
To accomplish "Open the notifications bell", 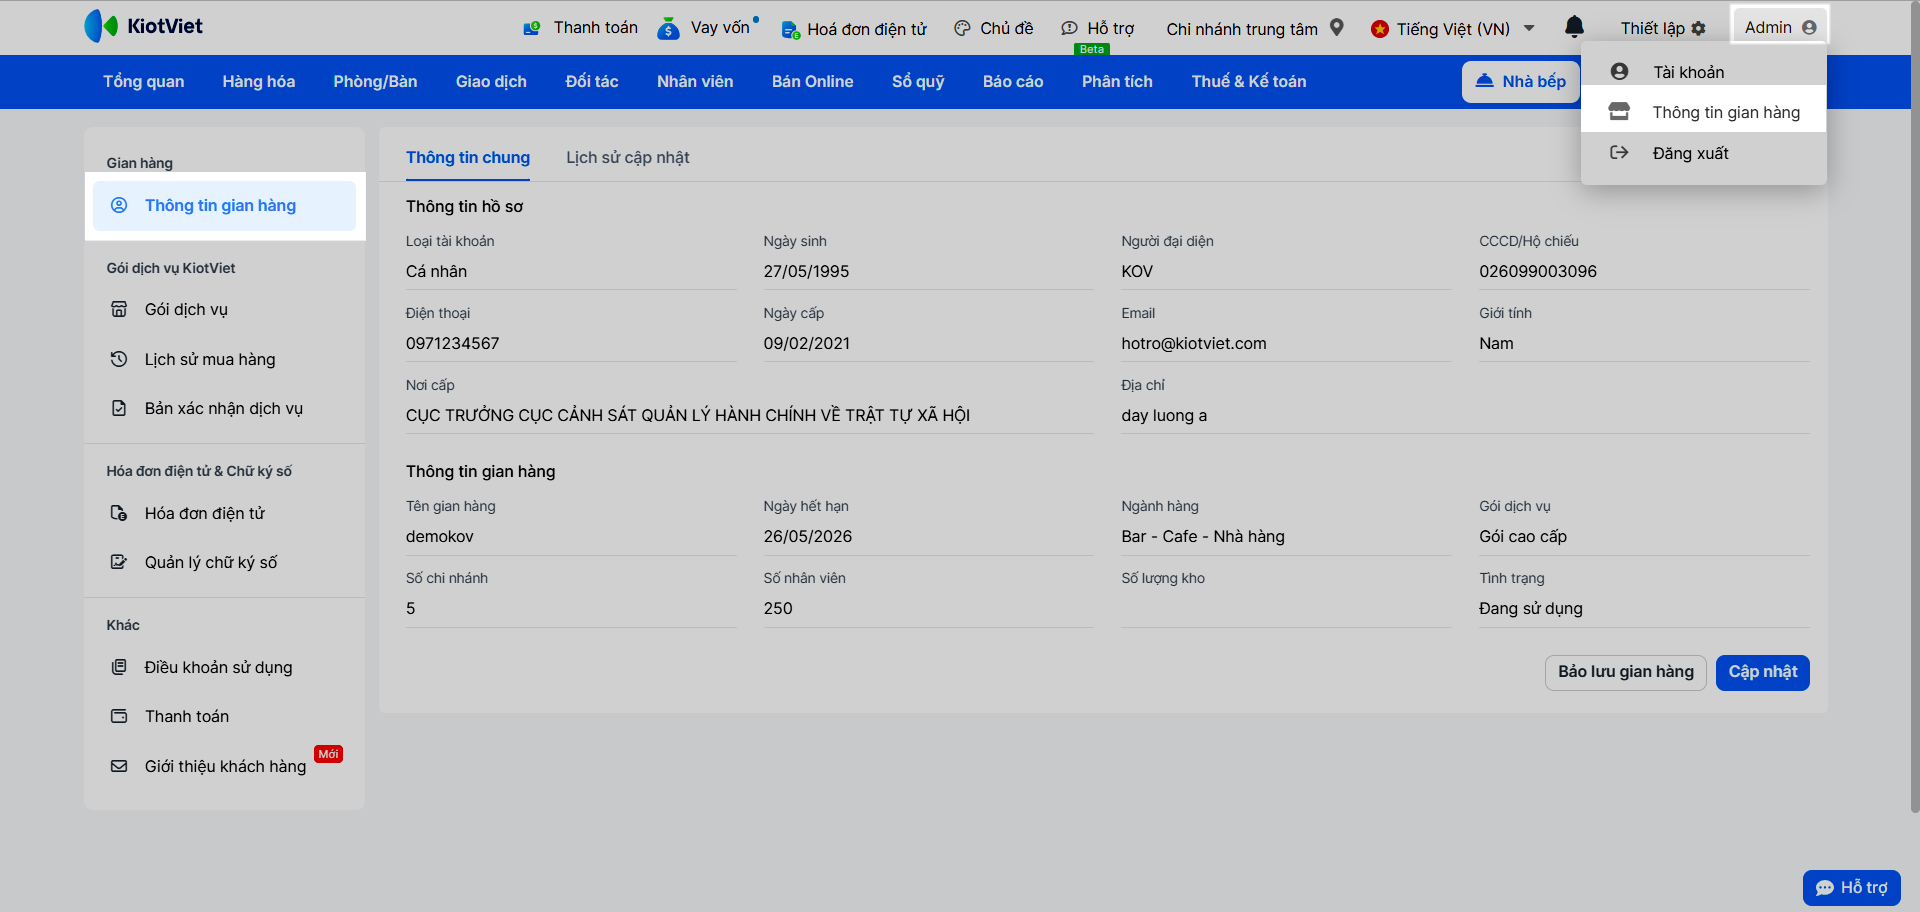I will [x=1574, y=27].
